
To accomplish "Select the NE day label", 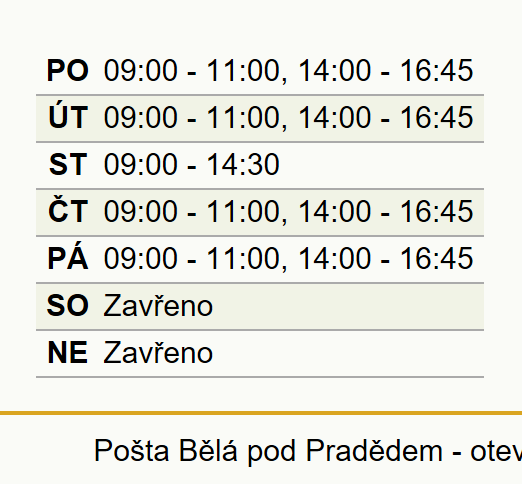I will coord(68,352).
